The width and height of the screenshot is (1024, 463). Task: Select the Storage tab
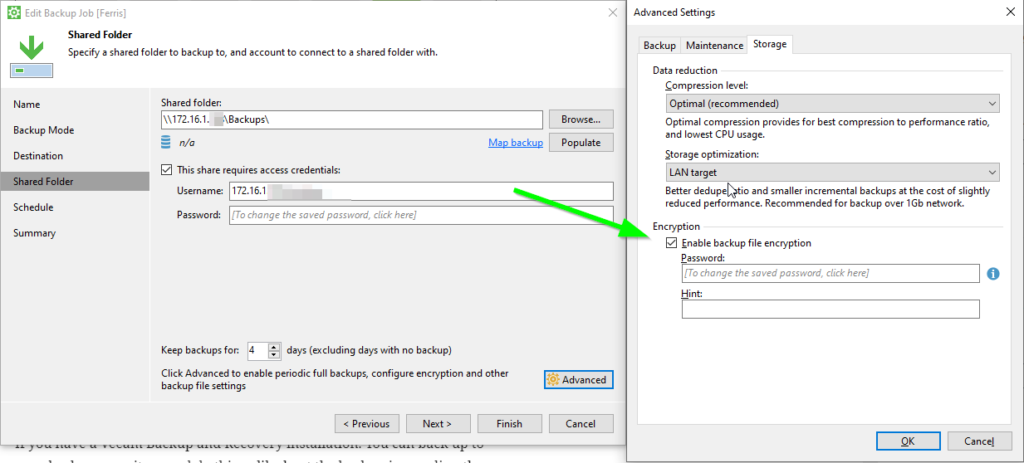click(770, 44)
